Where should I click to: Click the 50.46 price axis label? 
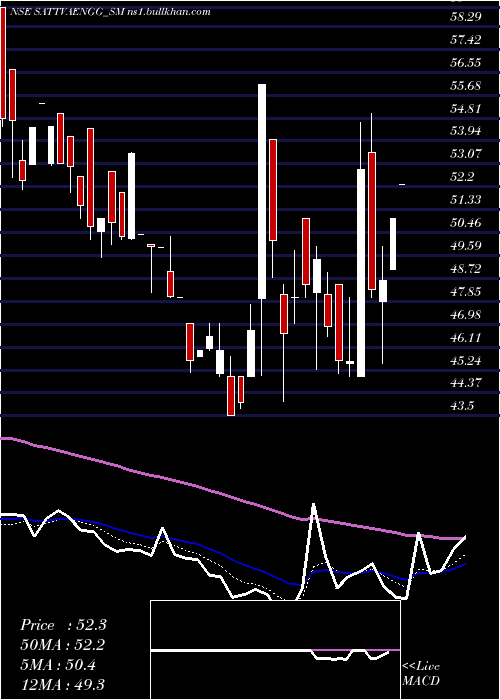(x=466, y=223)
